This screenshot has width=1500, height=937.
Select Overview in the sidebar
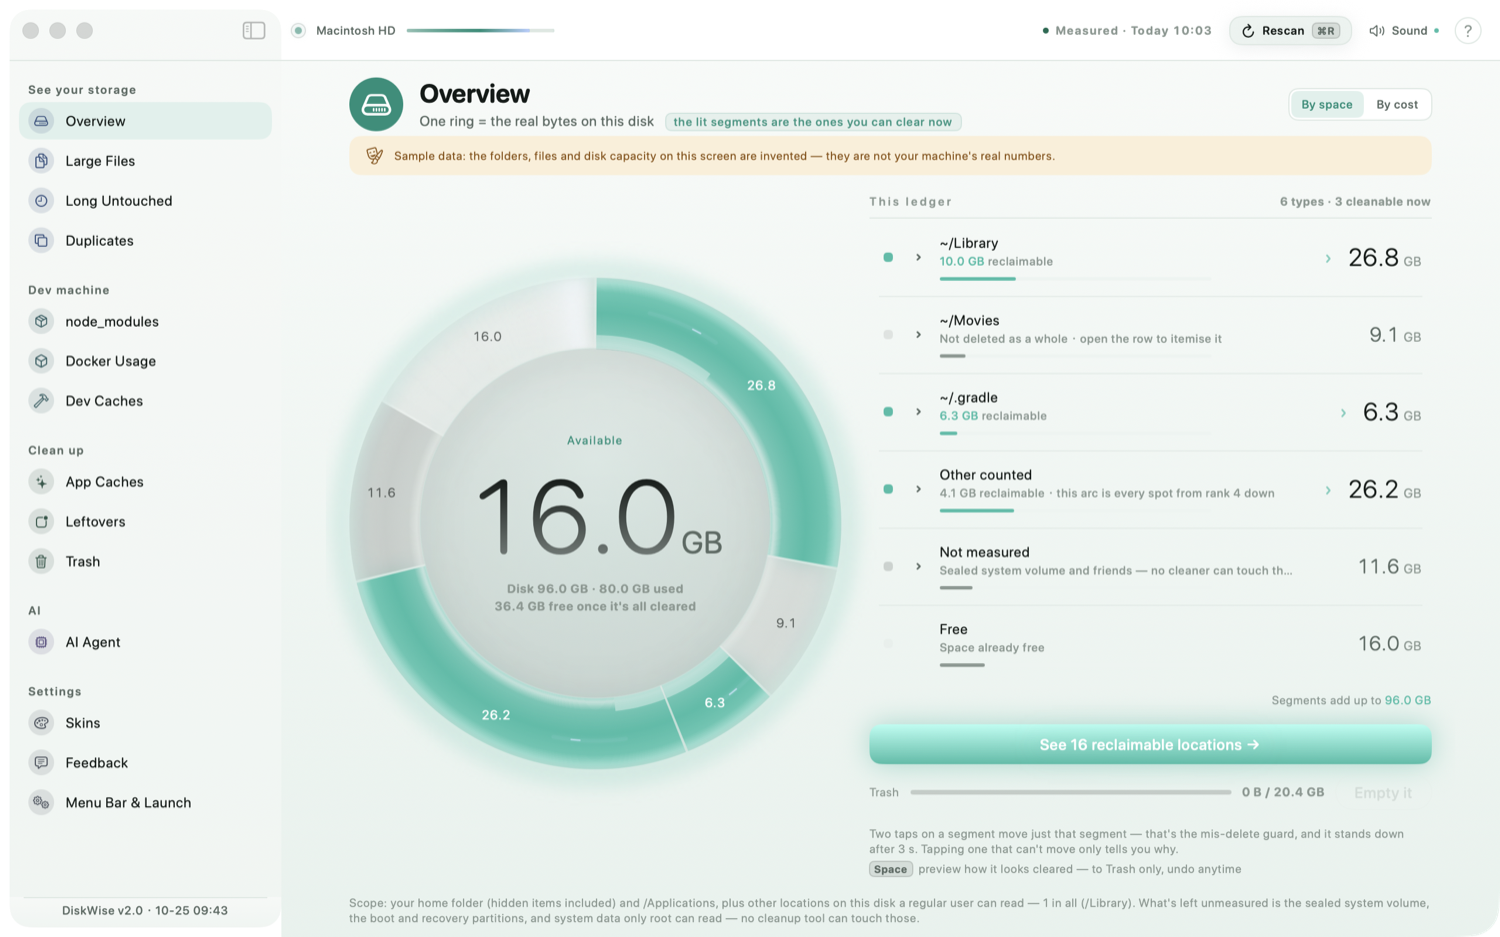(x=145, y=121)
